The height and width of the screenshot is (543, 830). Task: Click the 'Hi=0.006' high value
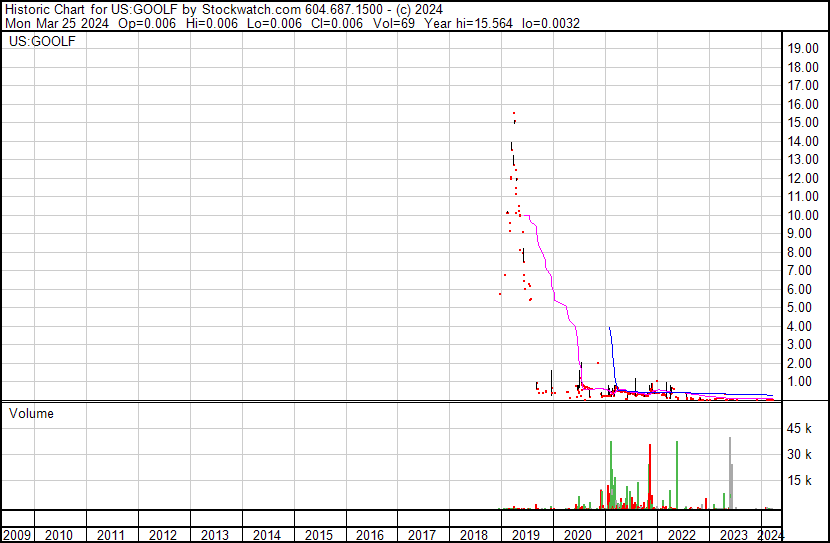[212, 23]
